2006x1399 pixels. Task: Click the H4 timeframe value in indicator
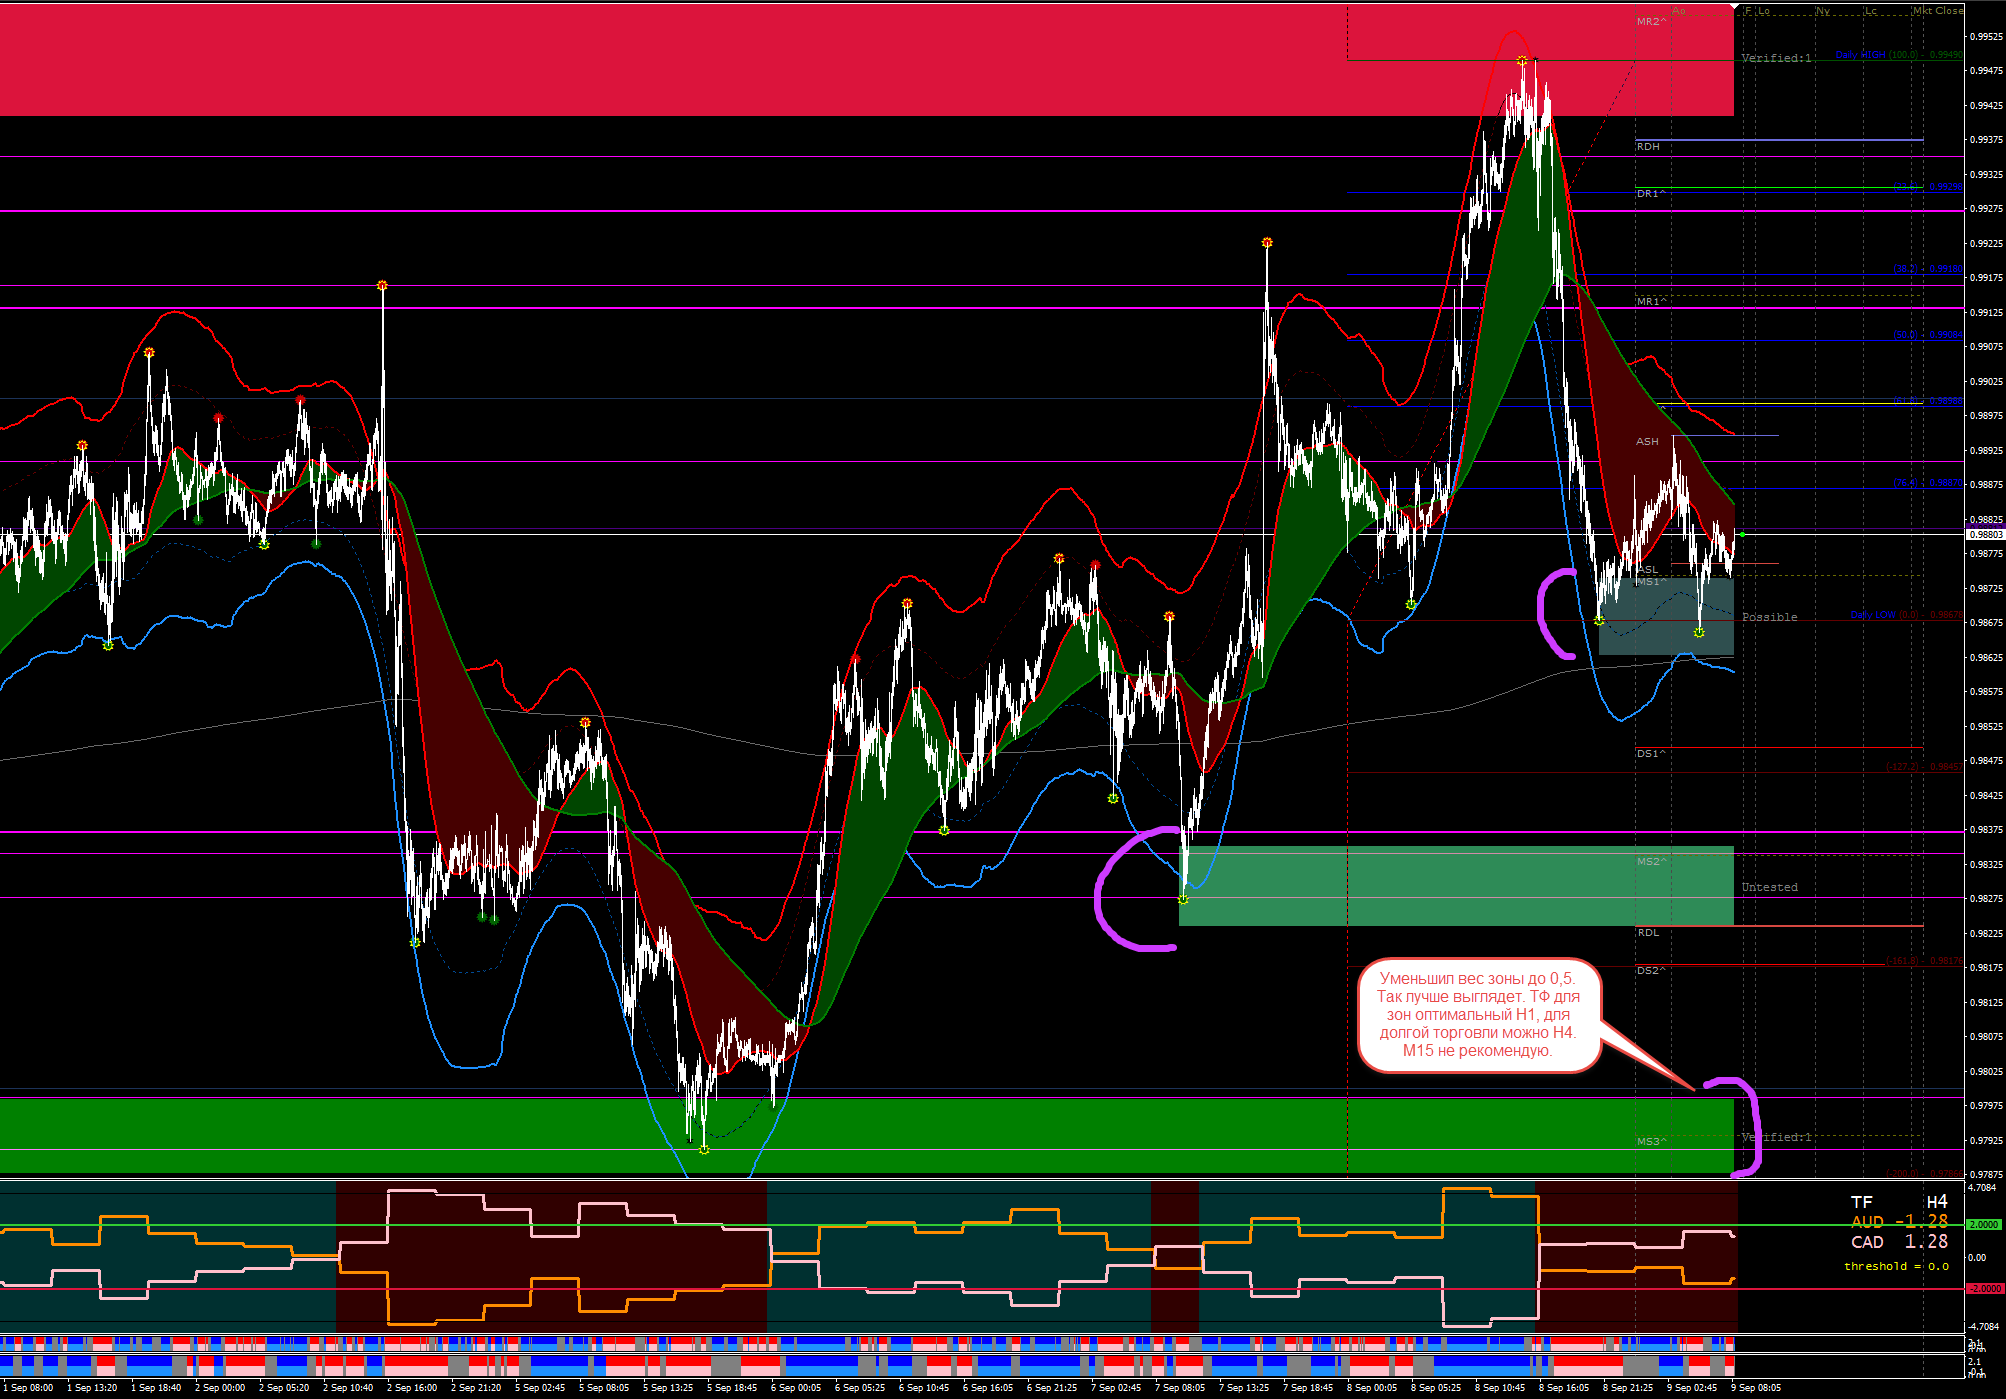pos(1937,1202)
